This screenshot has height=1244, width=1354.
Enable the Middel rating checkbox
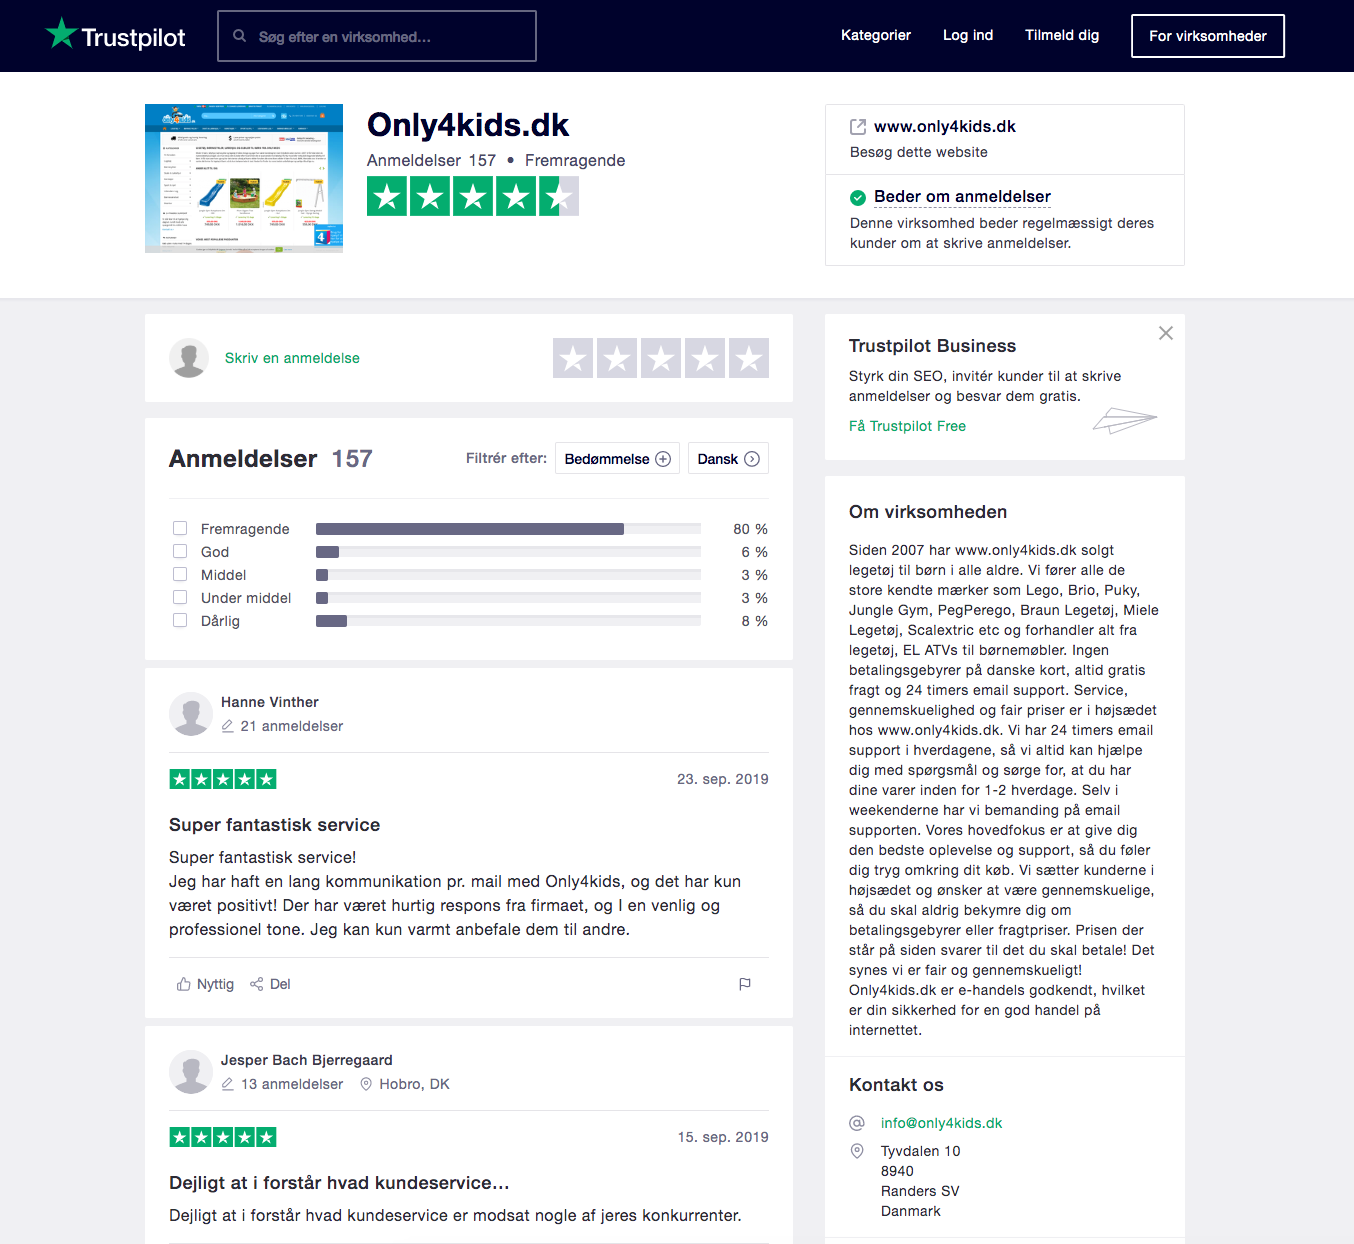[180, 574]
